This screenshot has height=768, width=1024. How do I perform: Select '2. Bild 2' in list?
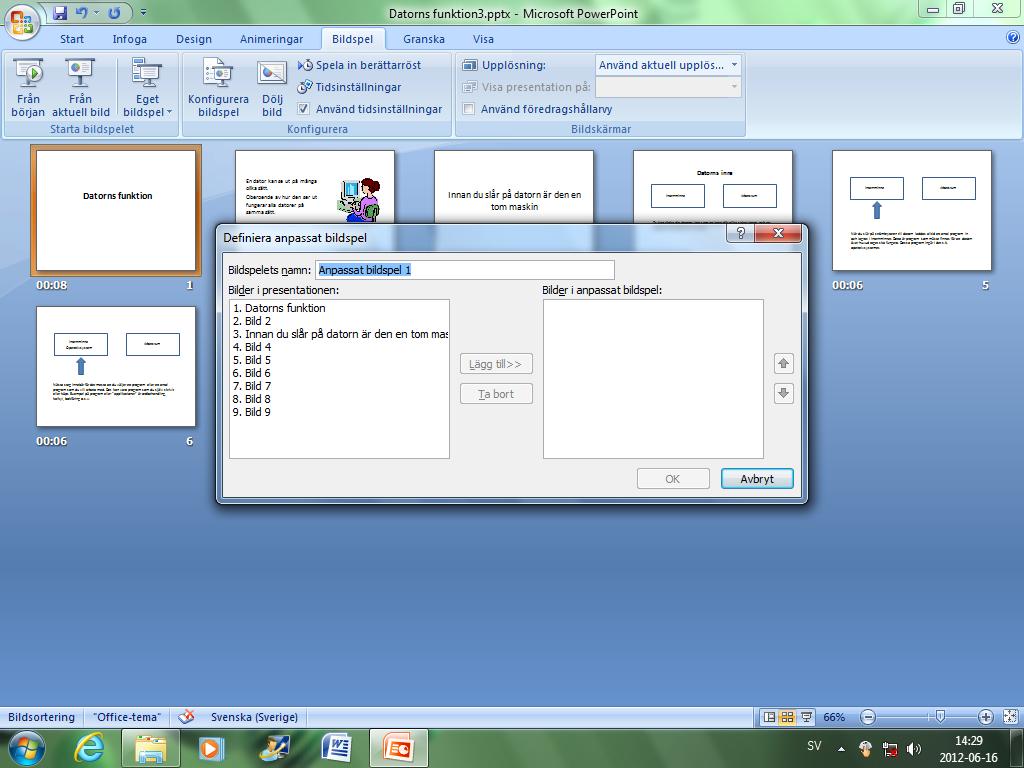[x=339, y=321]
